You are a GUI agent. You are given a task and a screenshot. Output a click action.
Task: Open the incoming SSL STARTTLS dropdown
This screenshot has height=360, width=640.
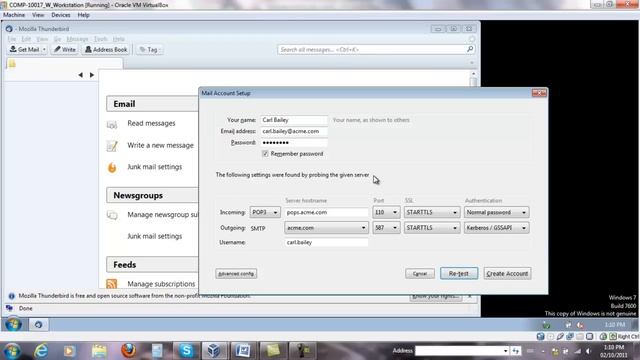coord(432,212)
